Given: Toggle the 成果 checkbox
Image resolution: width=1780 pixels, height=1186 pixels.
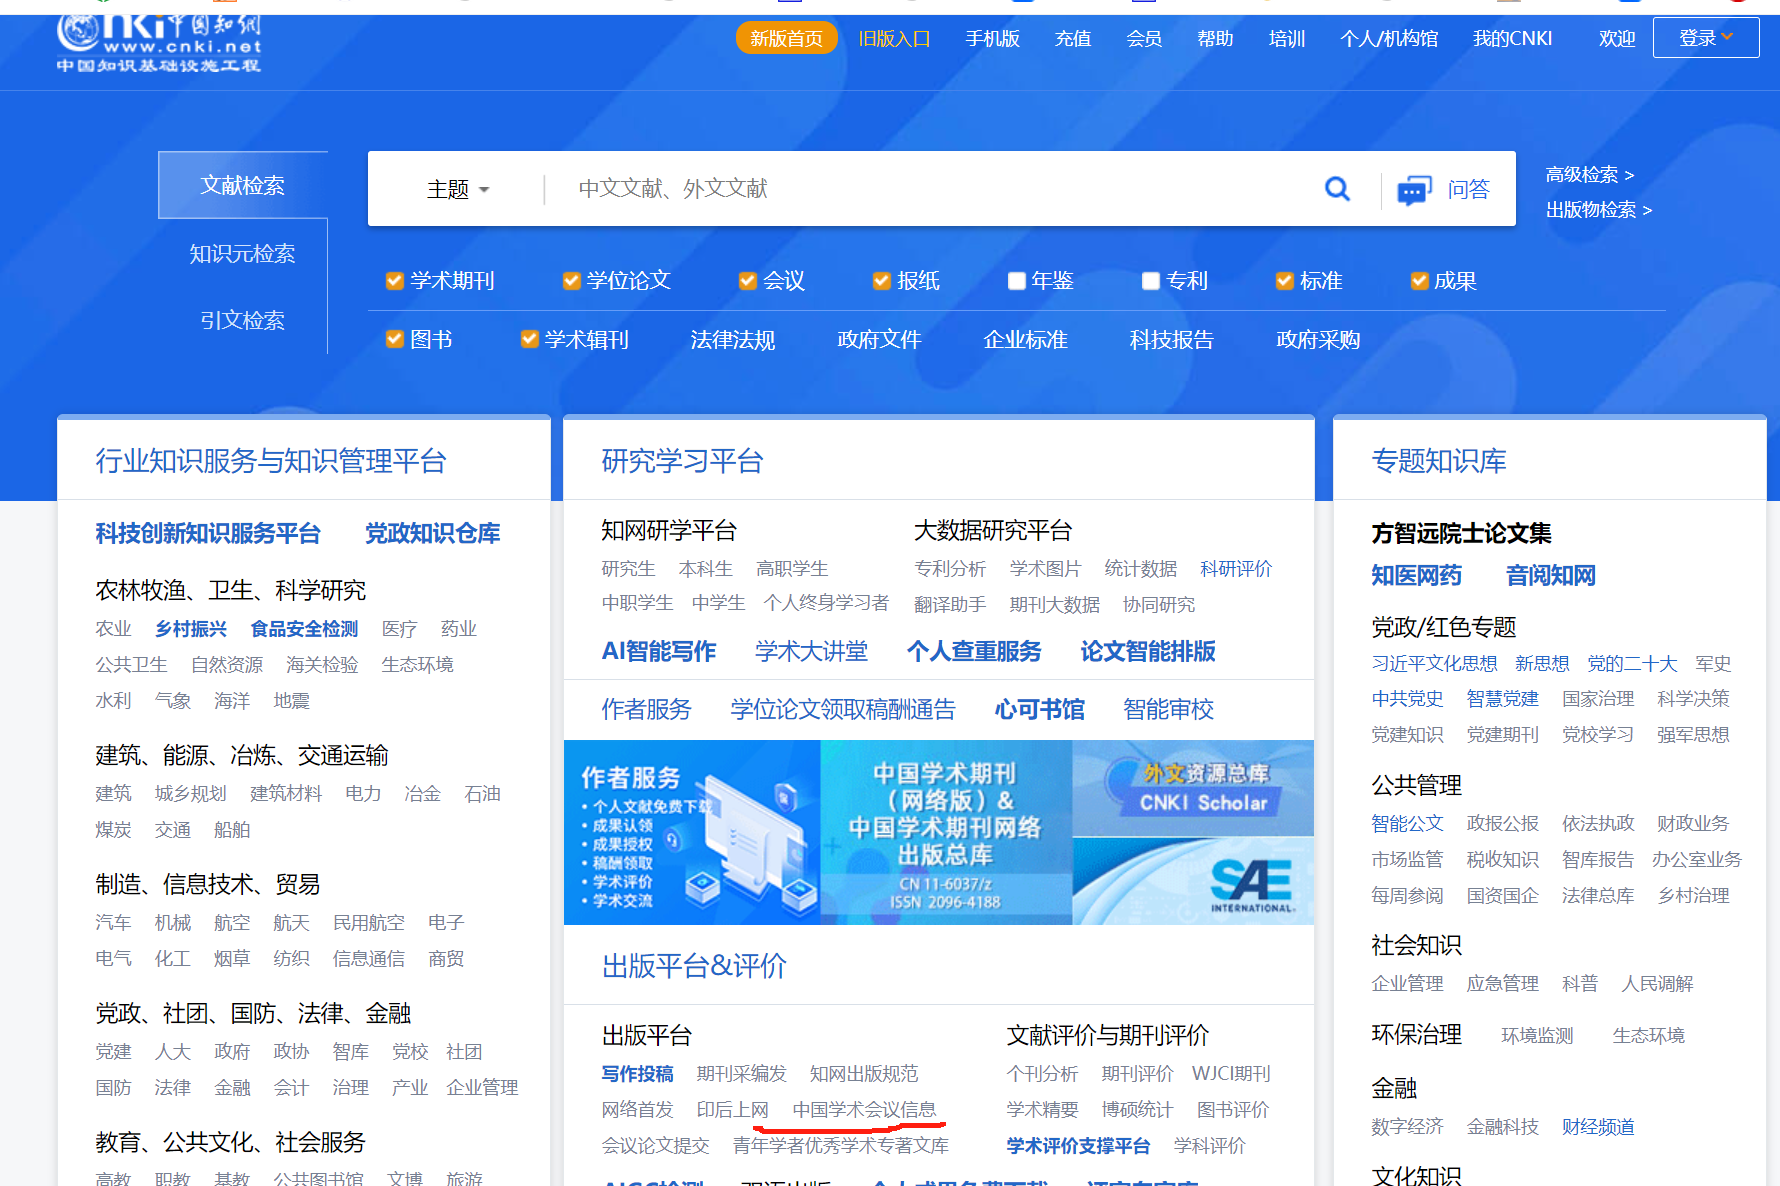Looking at the screenshot, I should 1418,281.
